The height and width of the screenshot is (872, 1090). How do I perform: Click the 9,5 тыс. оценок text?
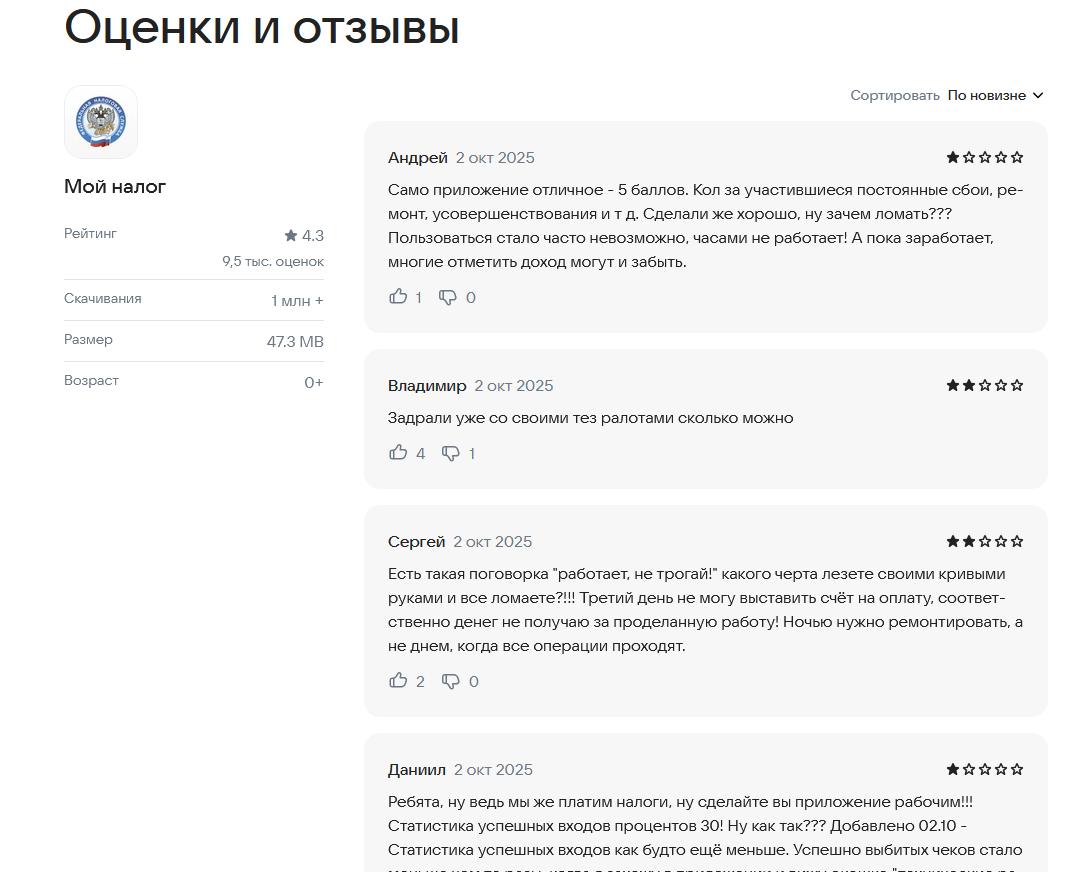272,261
